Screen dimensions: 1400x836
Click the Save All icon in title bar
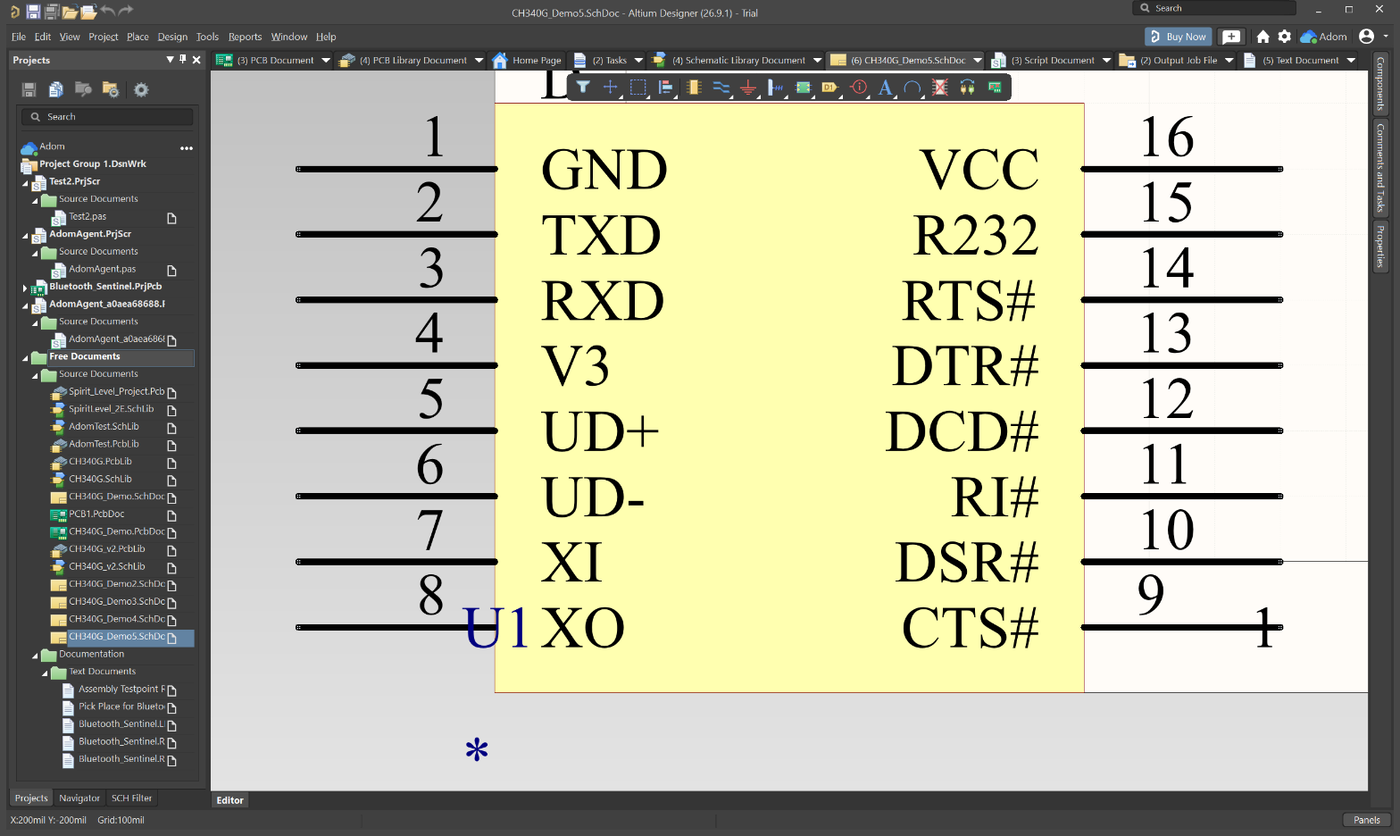(51, 11)
